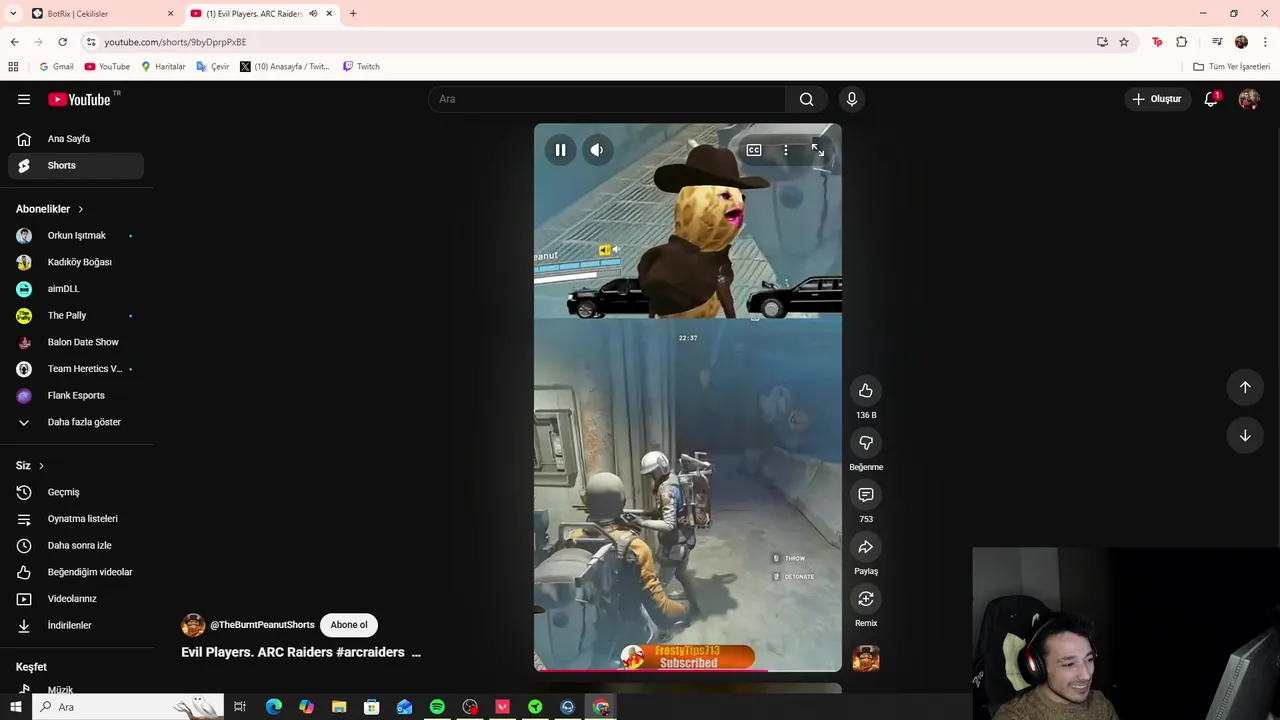Start voice search with microphone icon
This screenshot has width=1280, height=720.
pyautogui.click(x=852, y=99)
